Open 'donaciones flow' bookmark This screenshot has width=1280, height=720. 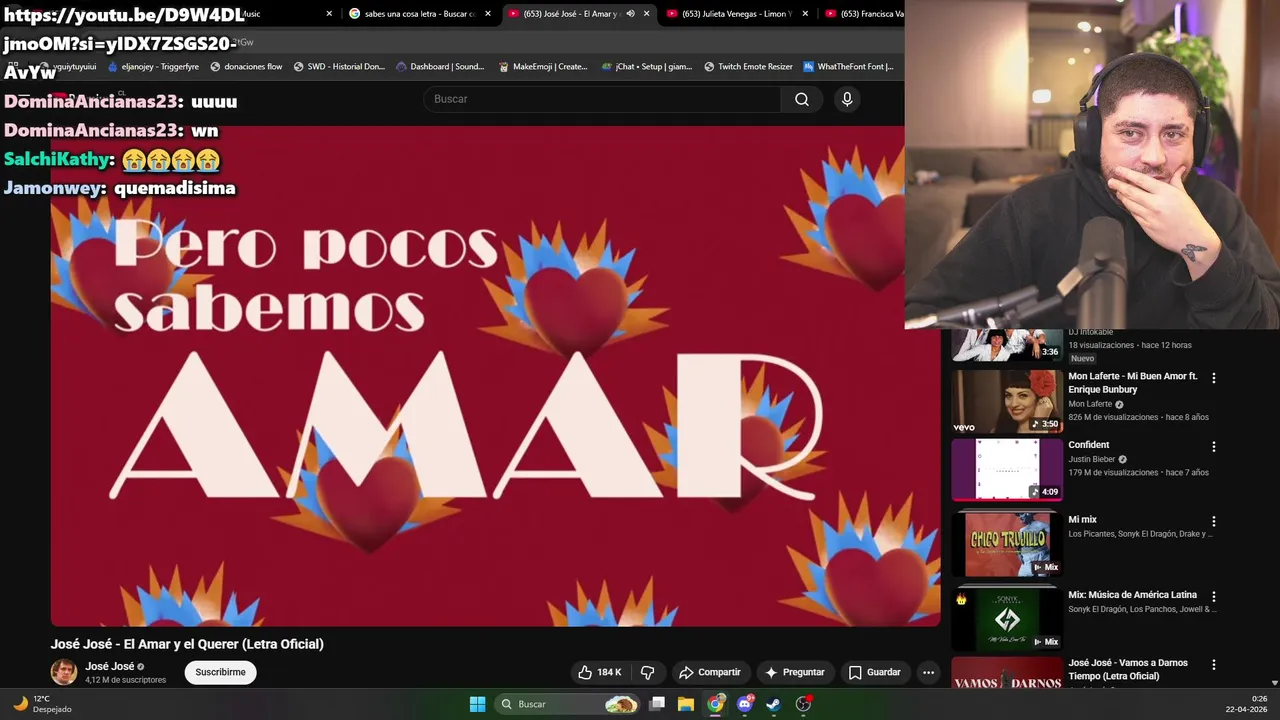246,67
